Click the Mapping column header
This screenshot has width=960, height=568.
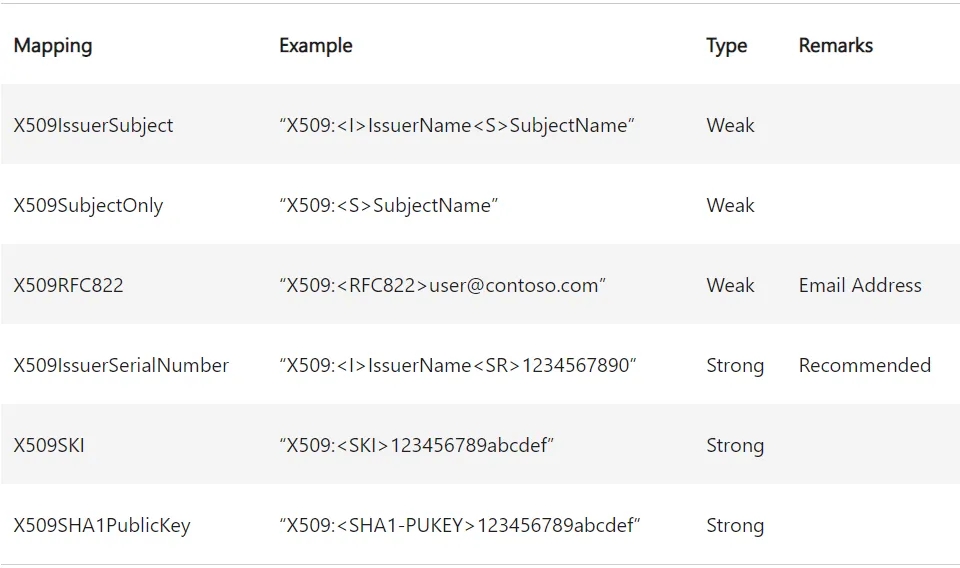coord(53,45)
